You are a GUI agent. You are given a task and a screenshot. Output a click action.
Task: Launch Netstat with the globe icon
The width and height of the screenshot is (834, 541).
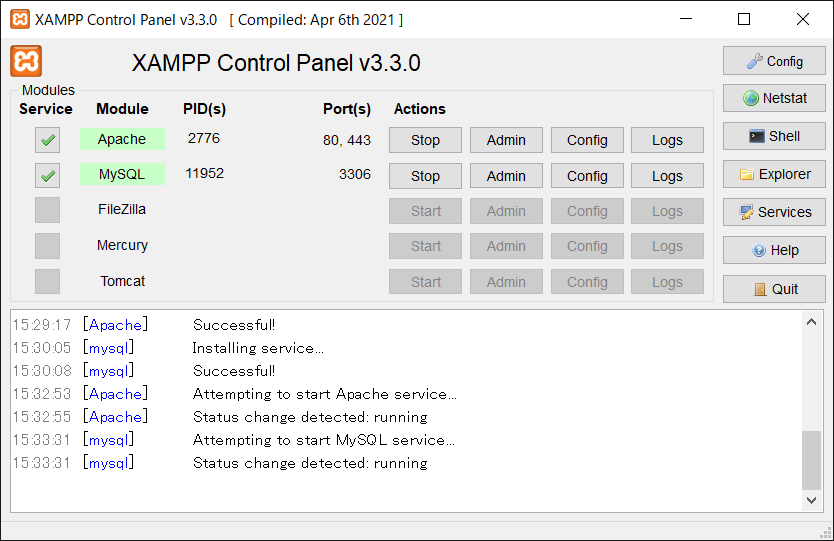coord(774,98)
